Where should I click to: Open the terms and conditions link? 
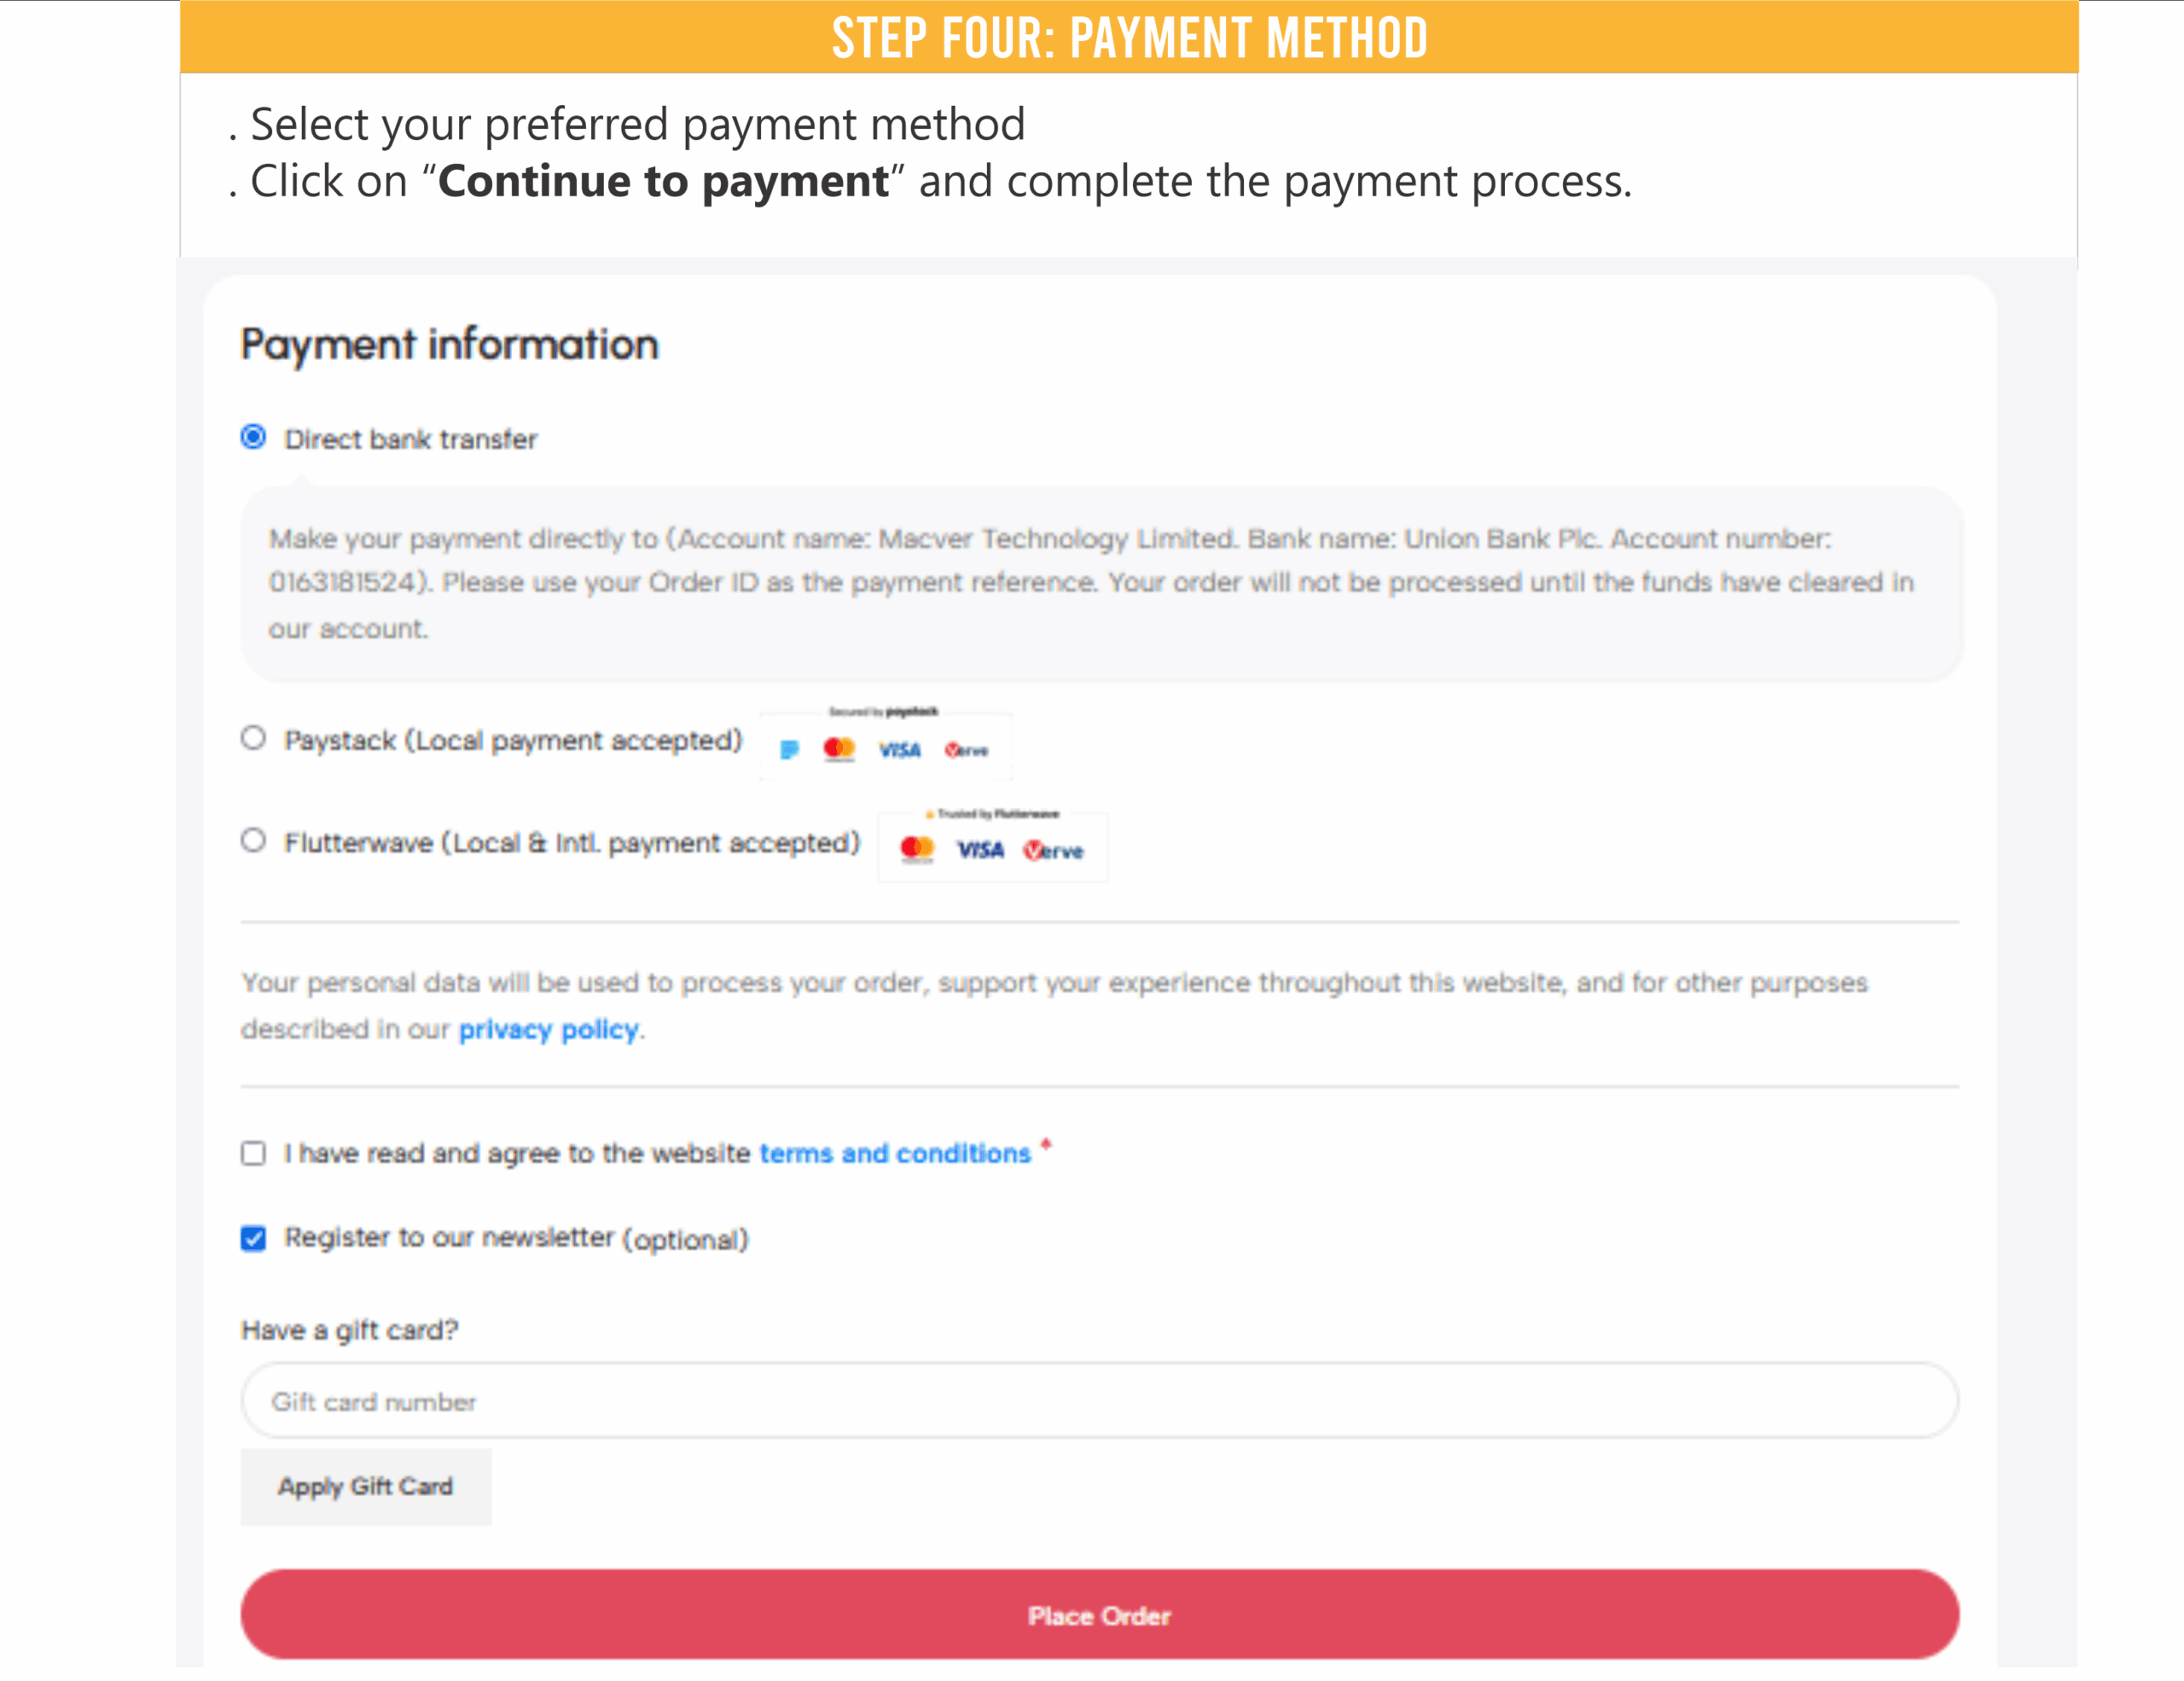(x=894, y=1153)
